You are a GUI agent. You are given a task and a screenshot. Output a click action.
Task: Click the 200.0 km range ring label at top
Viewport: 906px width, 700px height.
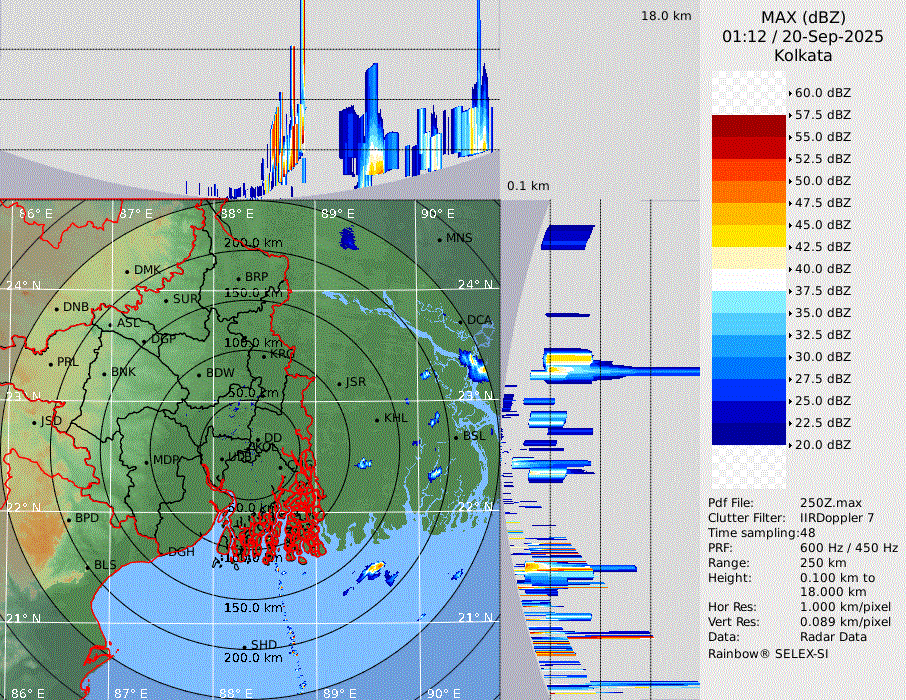(252, 243)
